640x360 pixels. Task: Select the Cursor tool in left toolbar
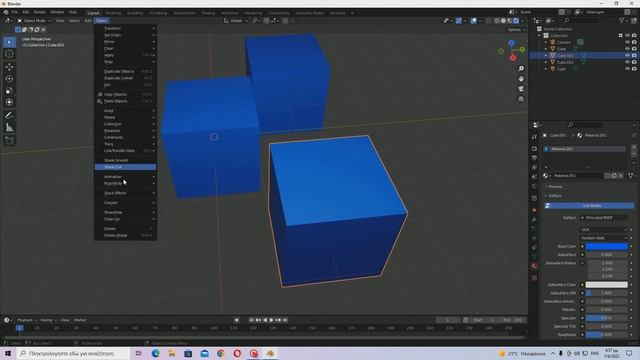9,54
